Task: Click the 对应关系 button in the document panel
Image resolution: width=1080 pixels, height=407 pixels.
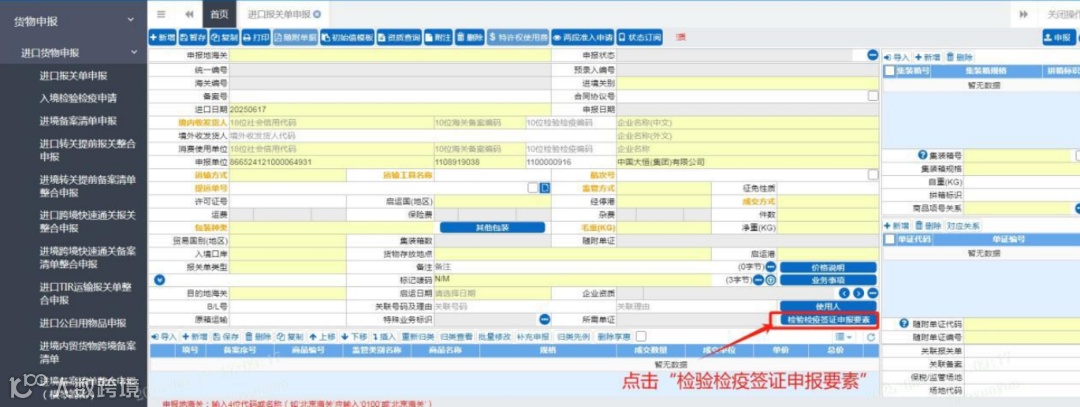Action: 963,226
